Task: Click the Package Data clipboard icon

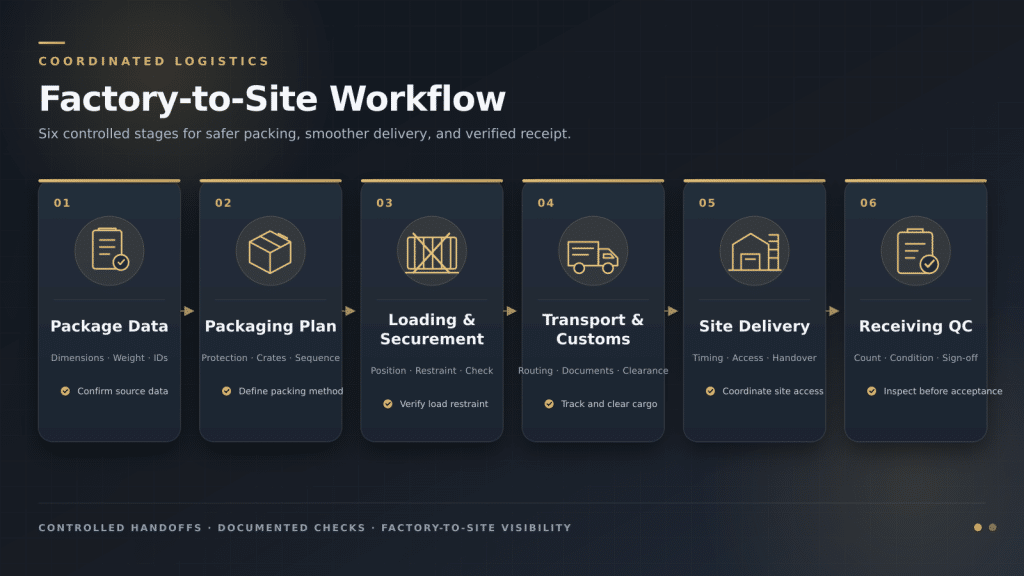Action: [x=110, y=251]
